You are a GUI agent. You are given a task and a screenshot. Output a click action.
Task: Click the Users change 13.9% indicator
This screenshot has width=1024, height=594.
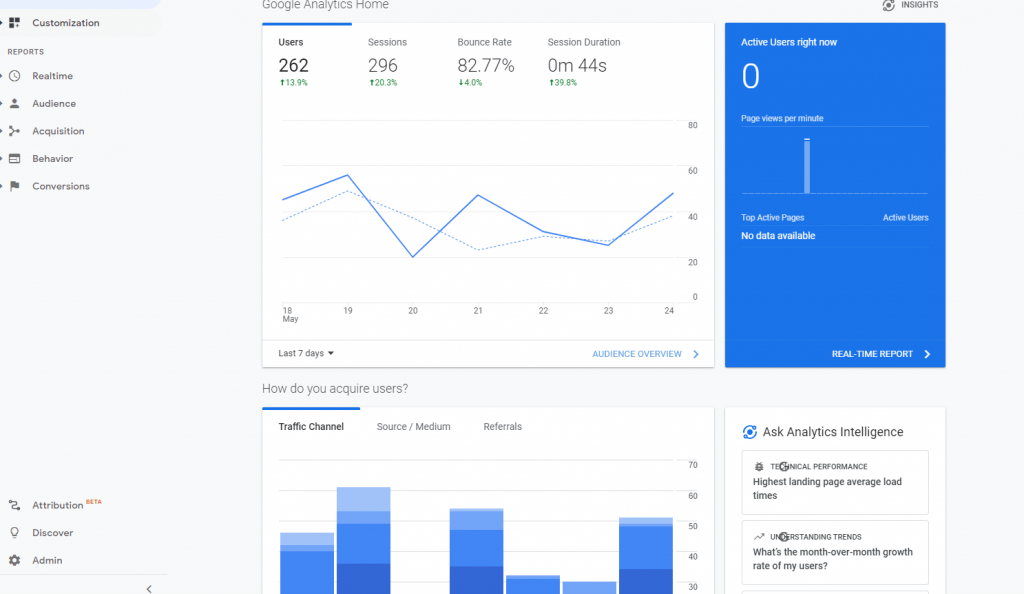pyautogui.click(x=294, y=83)
